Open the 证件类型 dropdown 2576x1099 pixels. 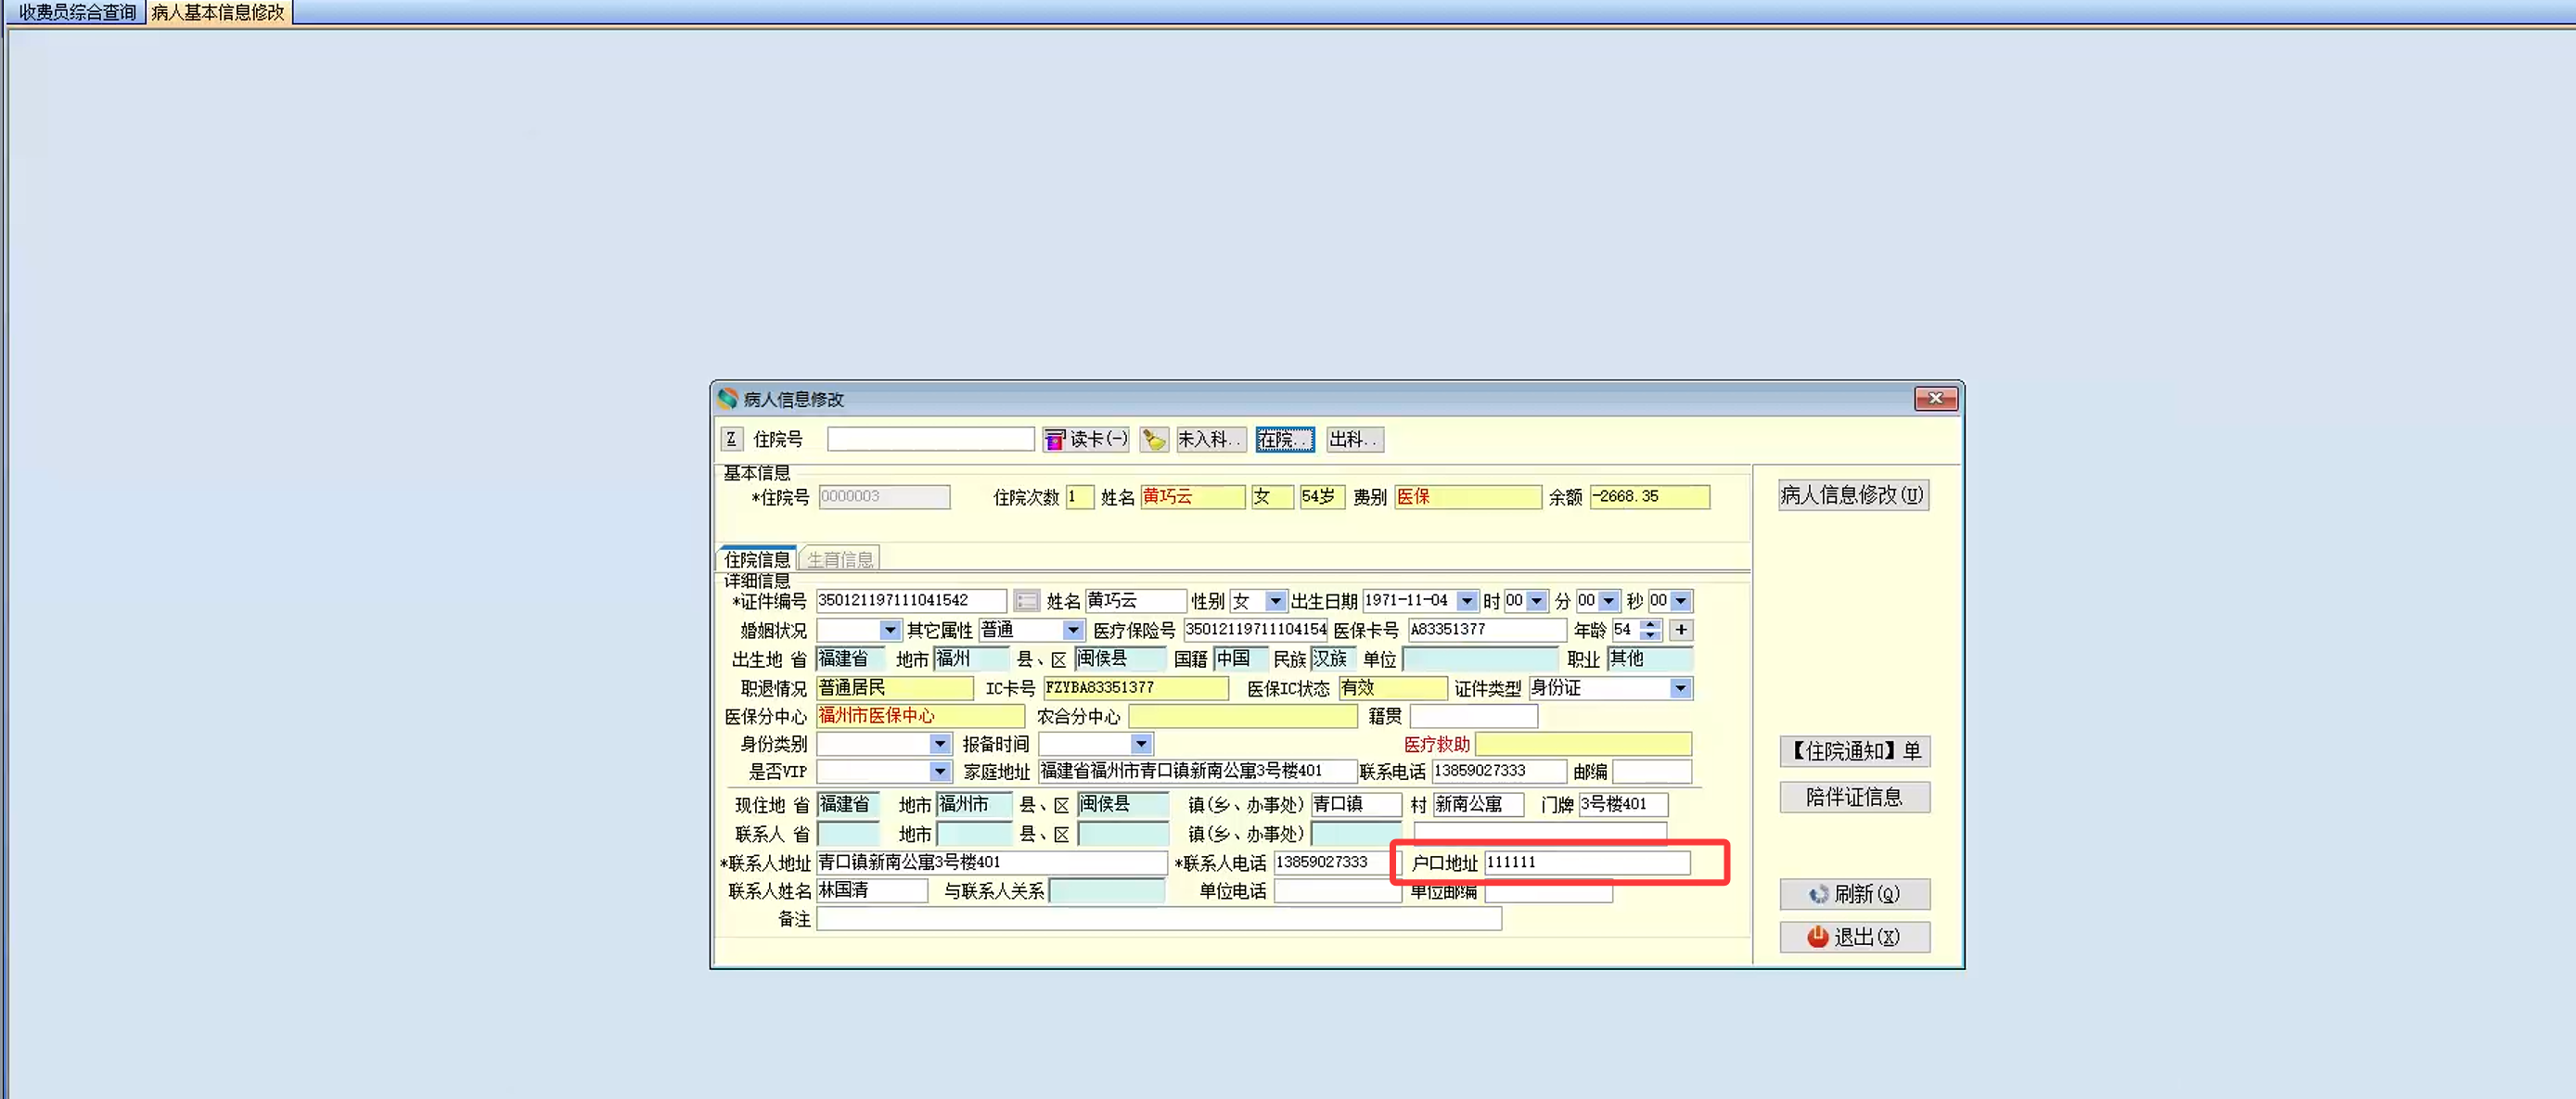[x=1680, y=687]
